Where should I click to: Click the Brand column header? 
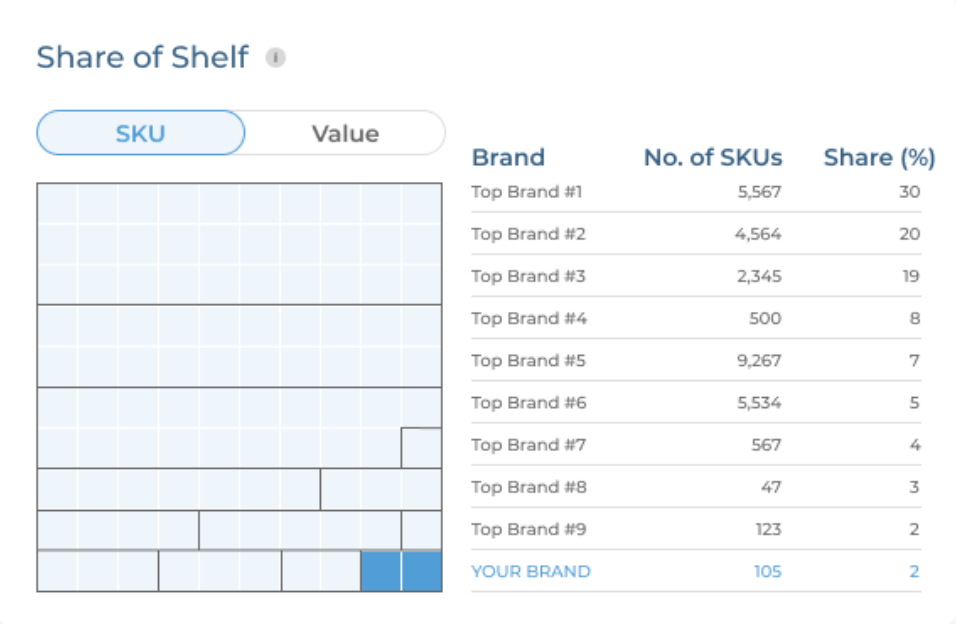click(x=508, y=157)
